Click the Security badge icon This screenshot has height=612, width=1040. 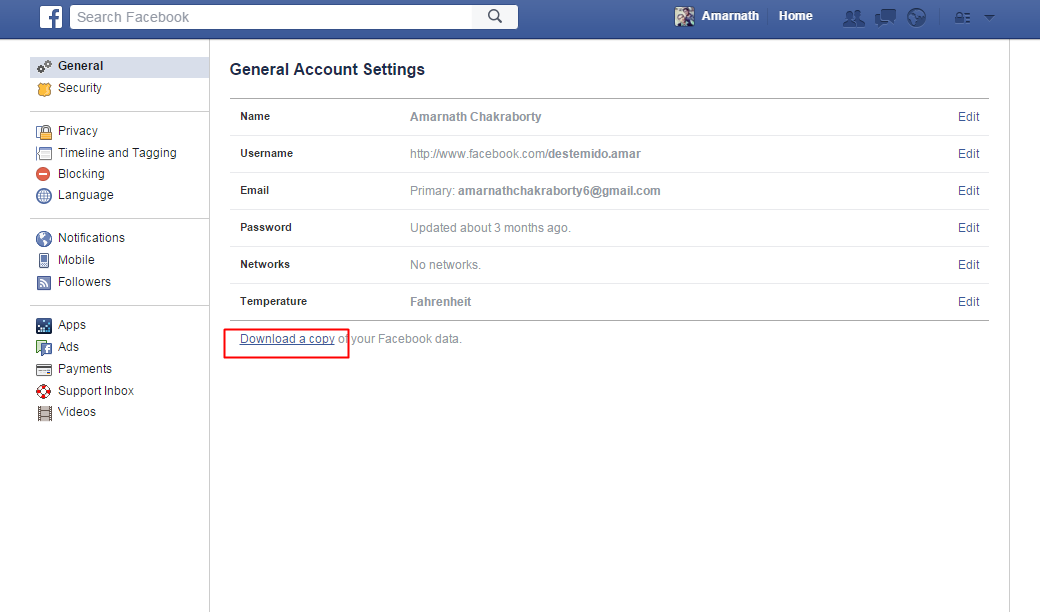[44, 89]
